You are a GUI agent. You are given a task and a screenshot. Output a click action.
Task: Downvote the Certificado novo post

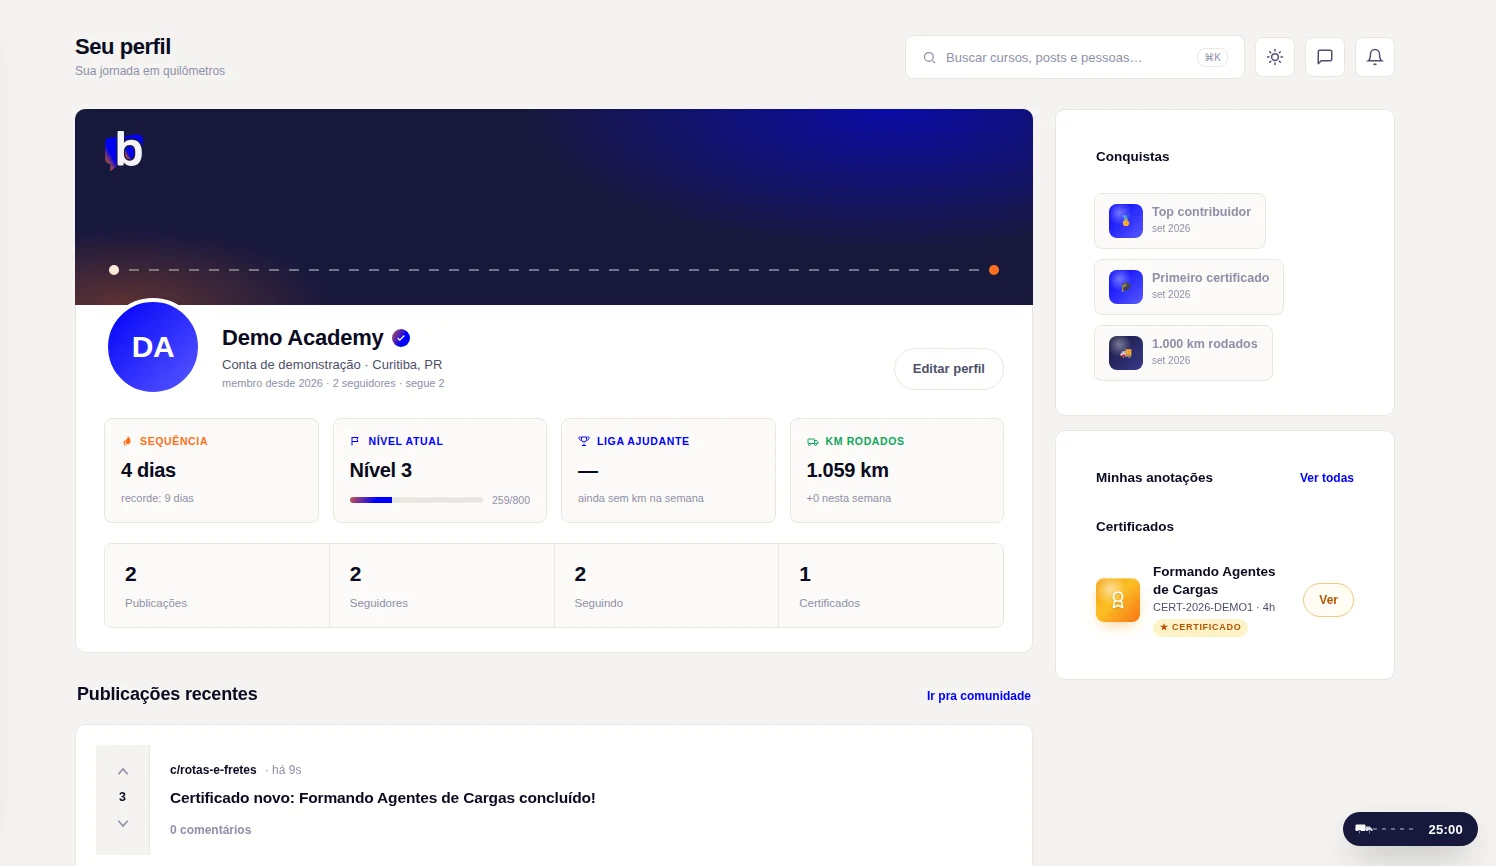pos(123,823)
